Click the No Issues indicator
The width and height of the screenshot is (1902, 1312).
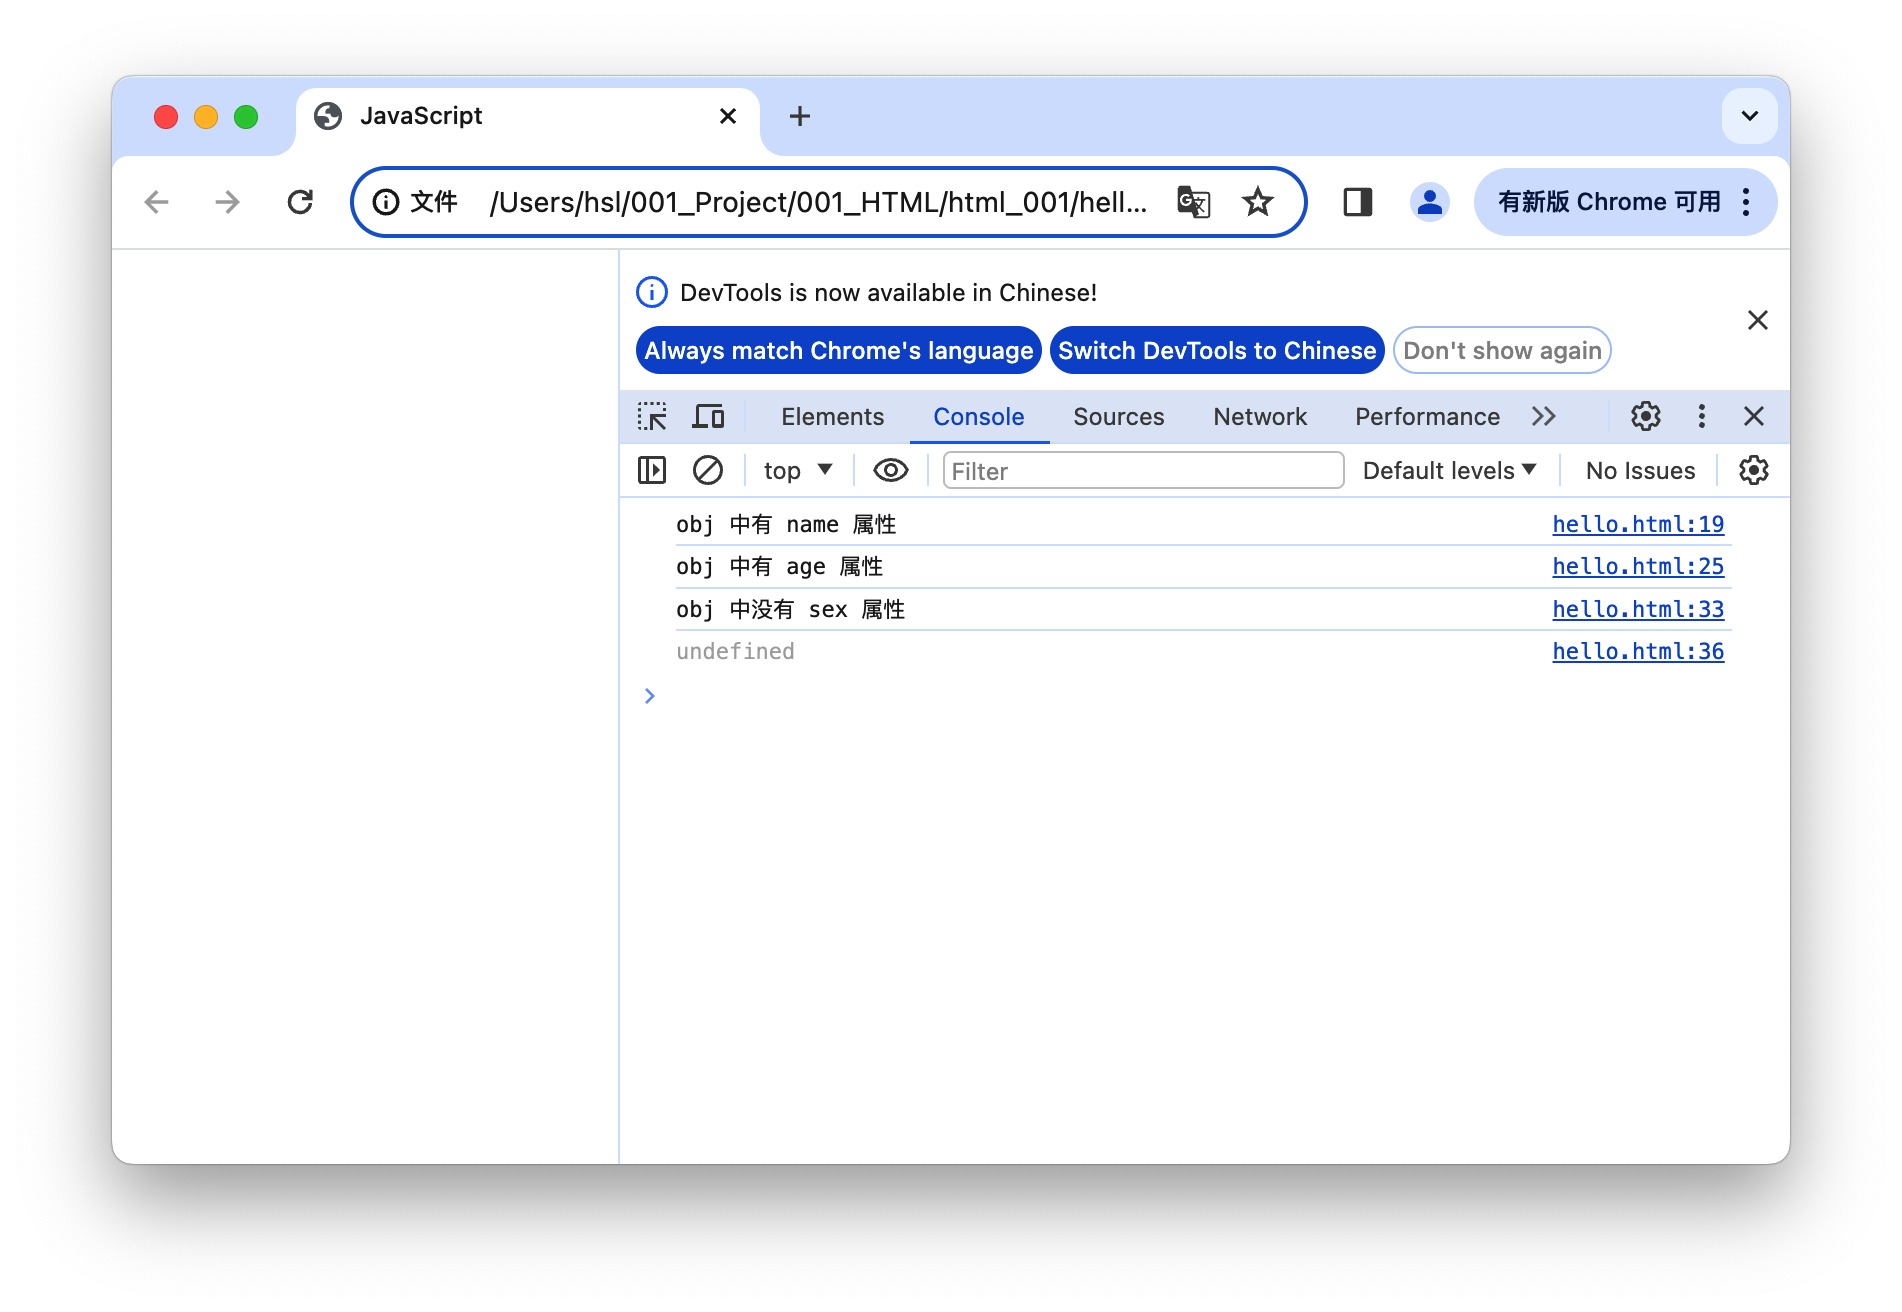(x=1640, y=470)
